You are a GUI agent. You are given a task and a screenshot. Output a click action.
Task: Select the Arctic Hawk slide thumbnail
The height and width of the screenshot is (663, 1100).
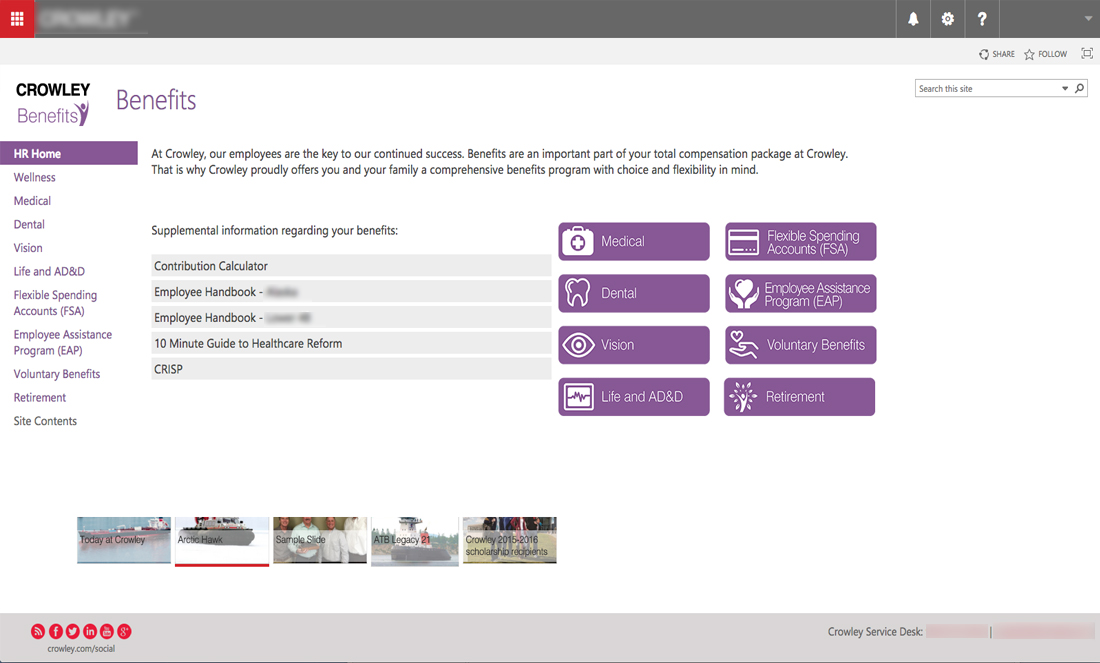coord(222,540)
